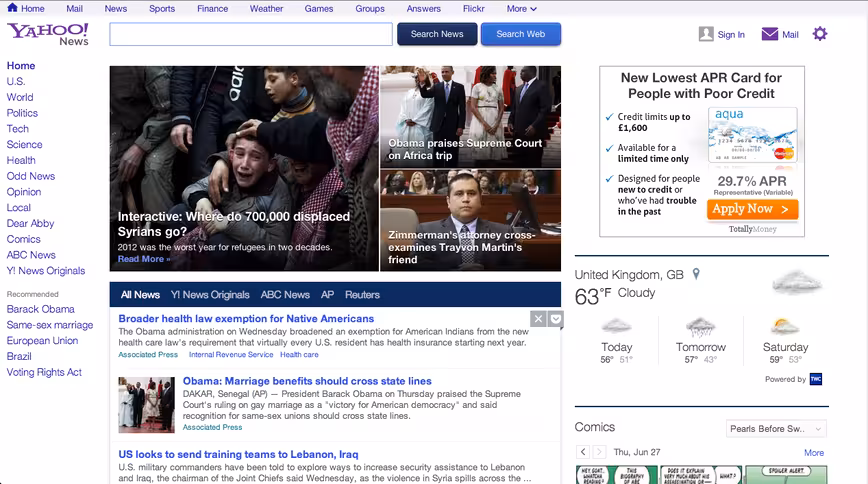Open recommended topic Voting Rights Act

[x=44, y=372]
